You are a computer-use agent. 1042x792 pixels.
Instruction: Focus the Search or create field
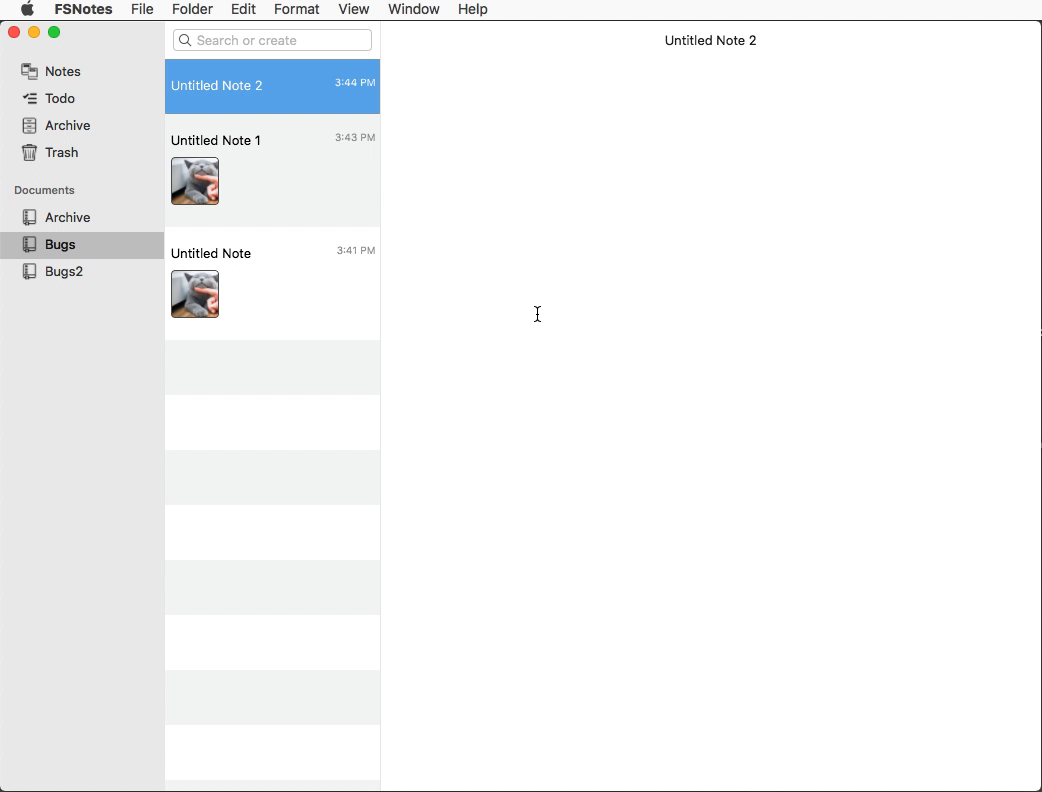272,41
